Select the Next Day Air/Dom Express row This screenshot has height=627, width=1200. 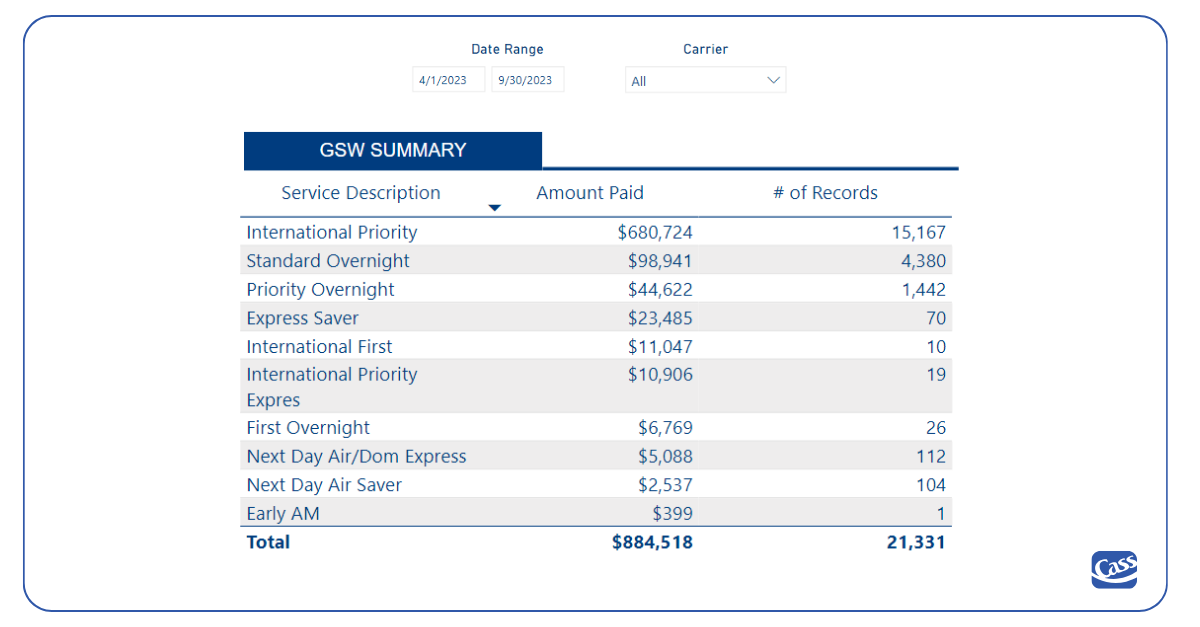pyautogui.click(x=596, y=456)
